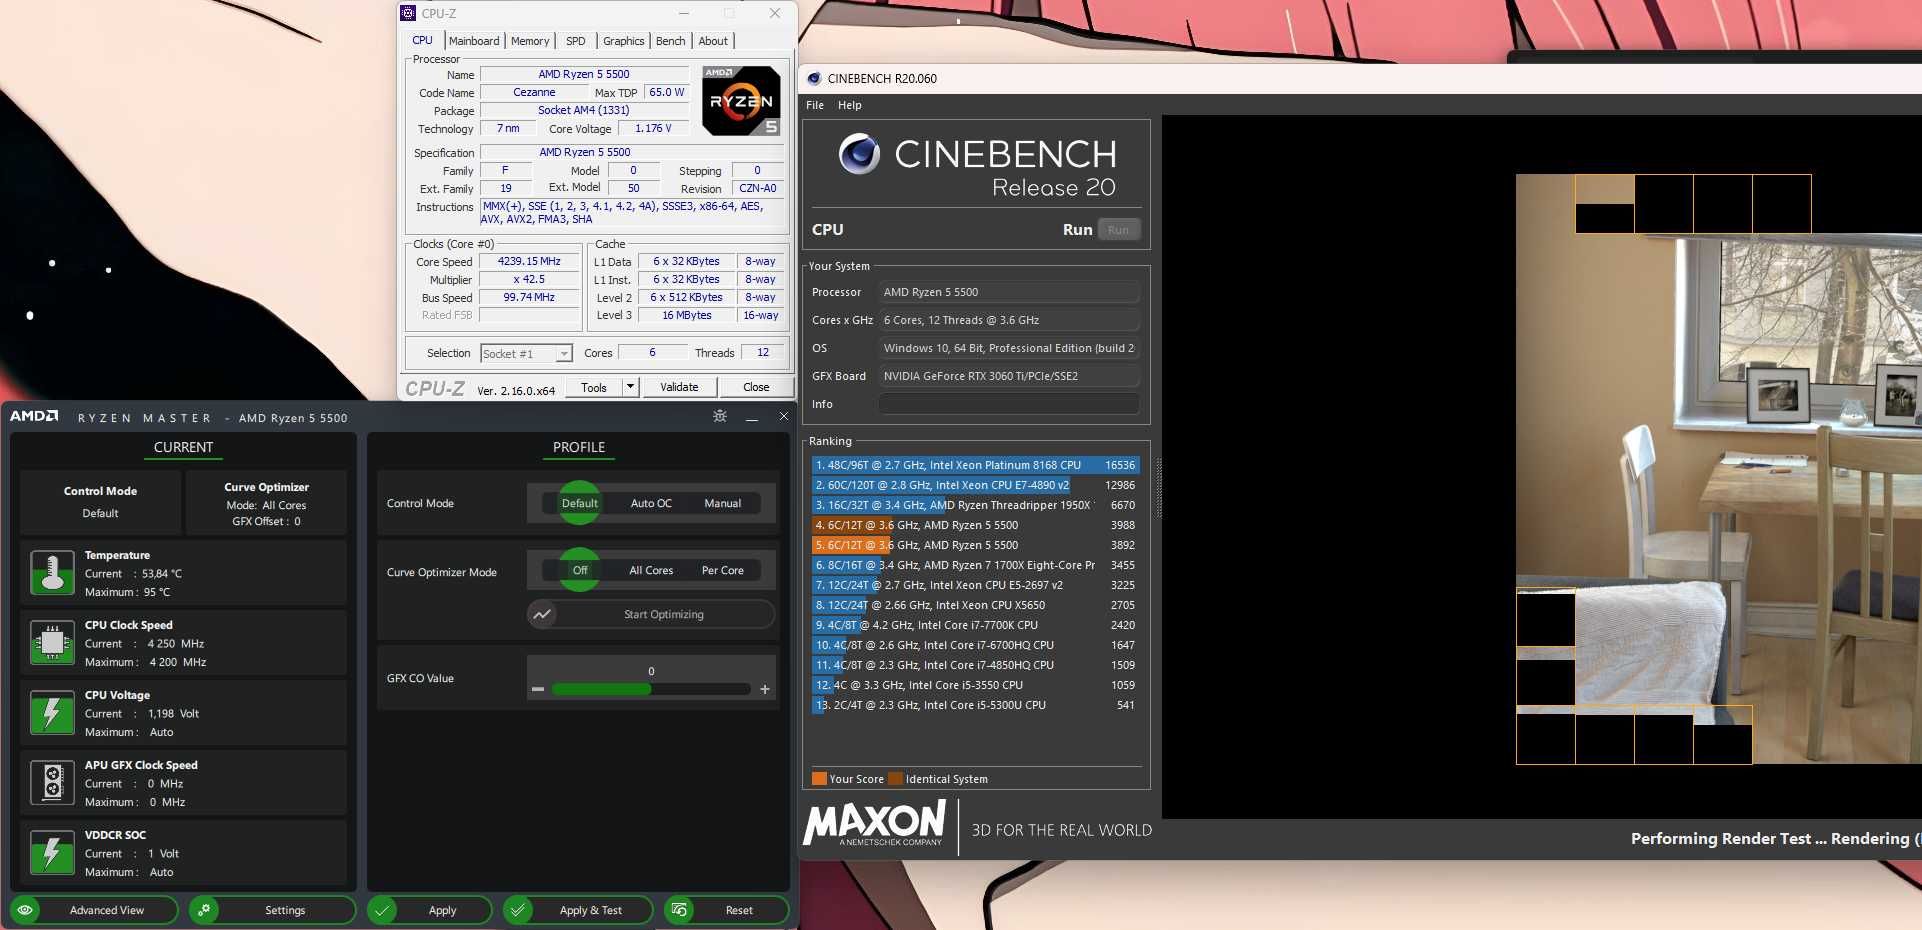This screenshot has height=930, width=1922.
Task: Open the About tab in CPU-Z
Action: (x=713, y=41)
